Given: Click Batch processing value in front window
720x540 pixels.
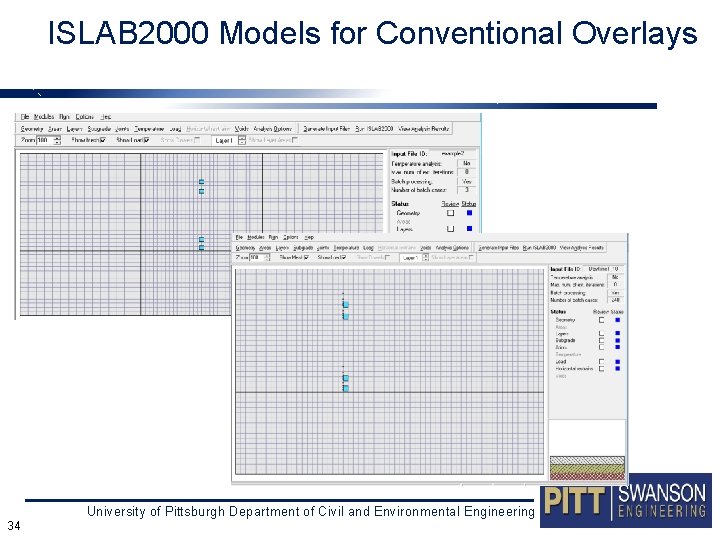Looking at the screenshot, I should tap(615, 292).
